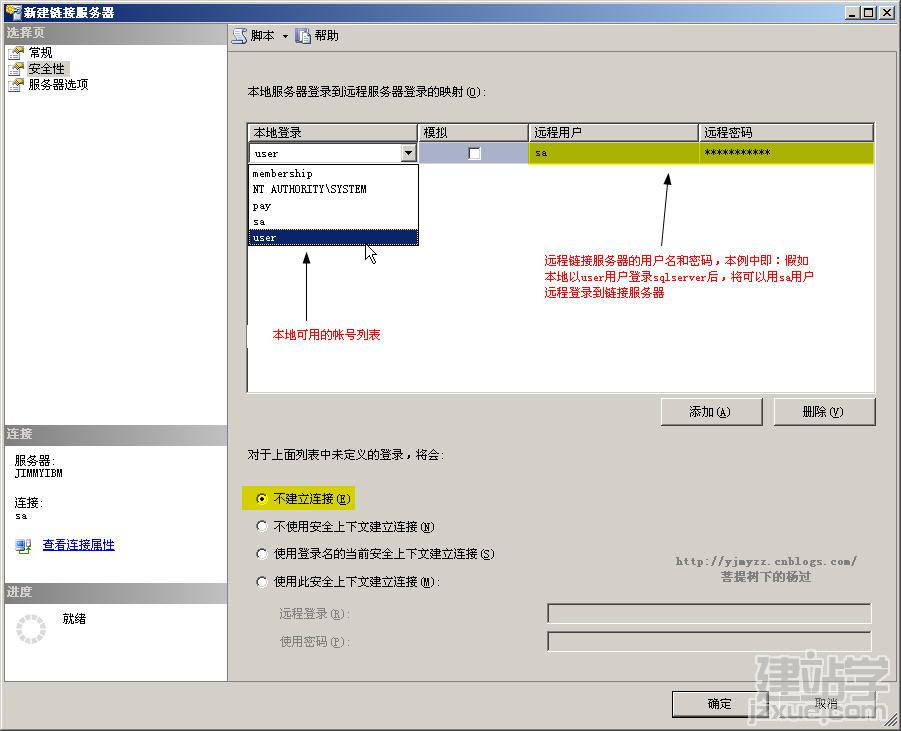Screen dimensions: 901x731
Task: Click the 使用密码 input field
Action: [x=709, y=641]
